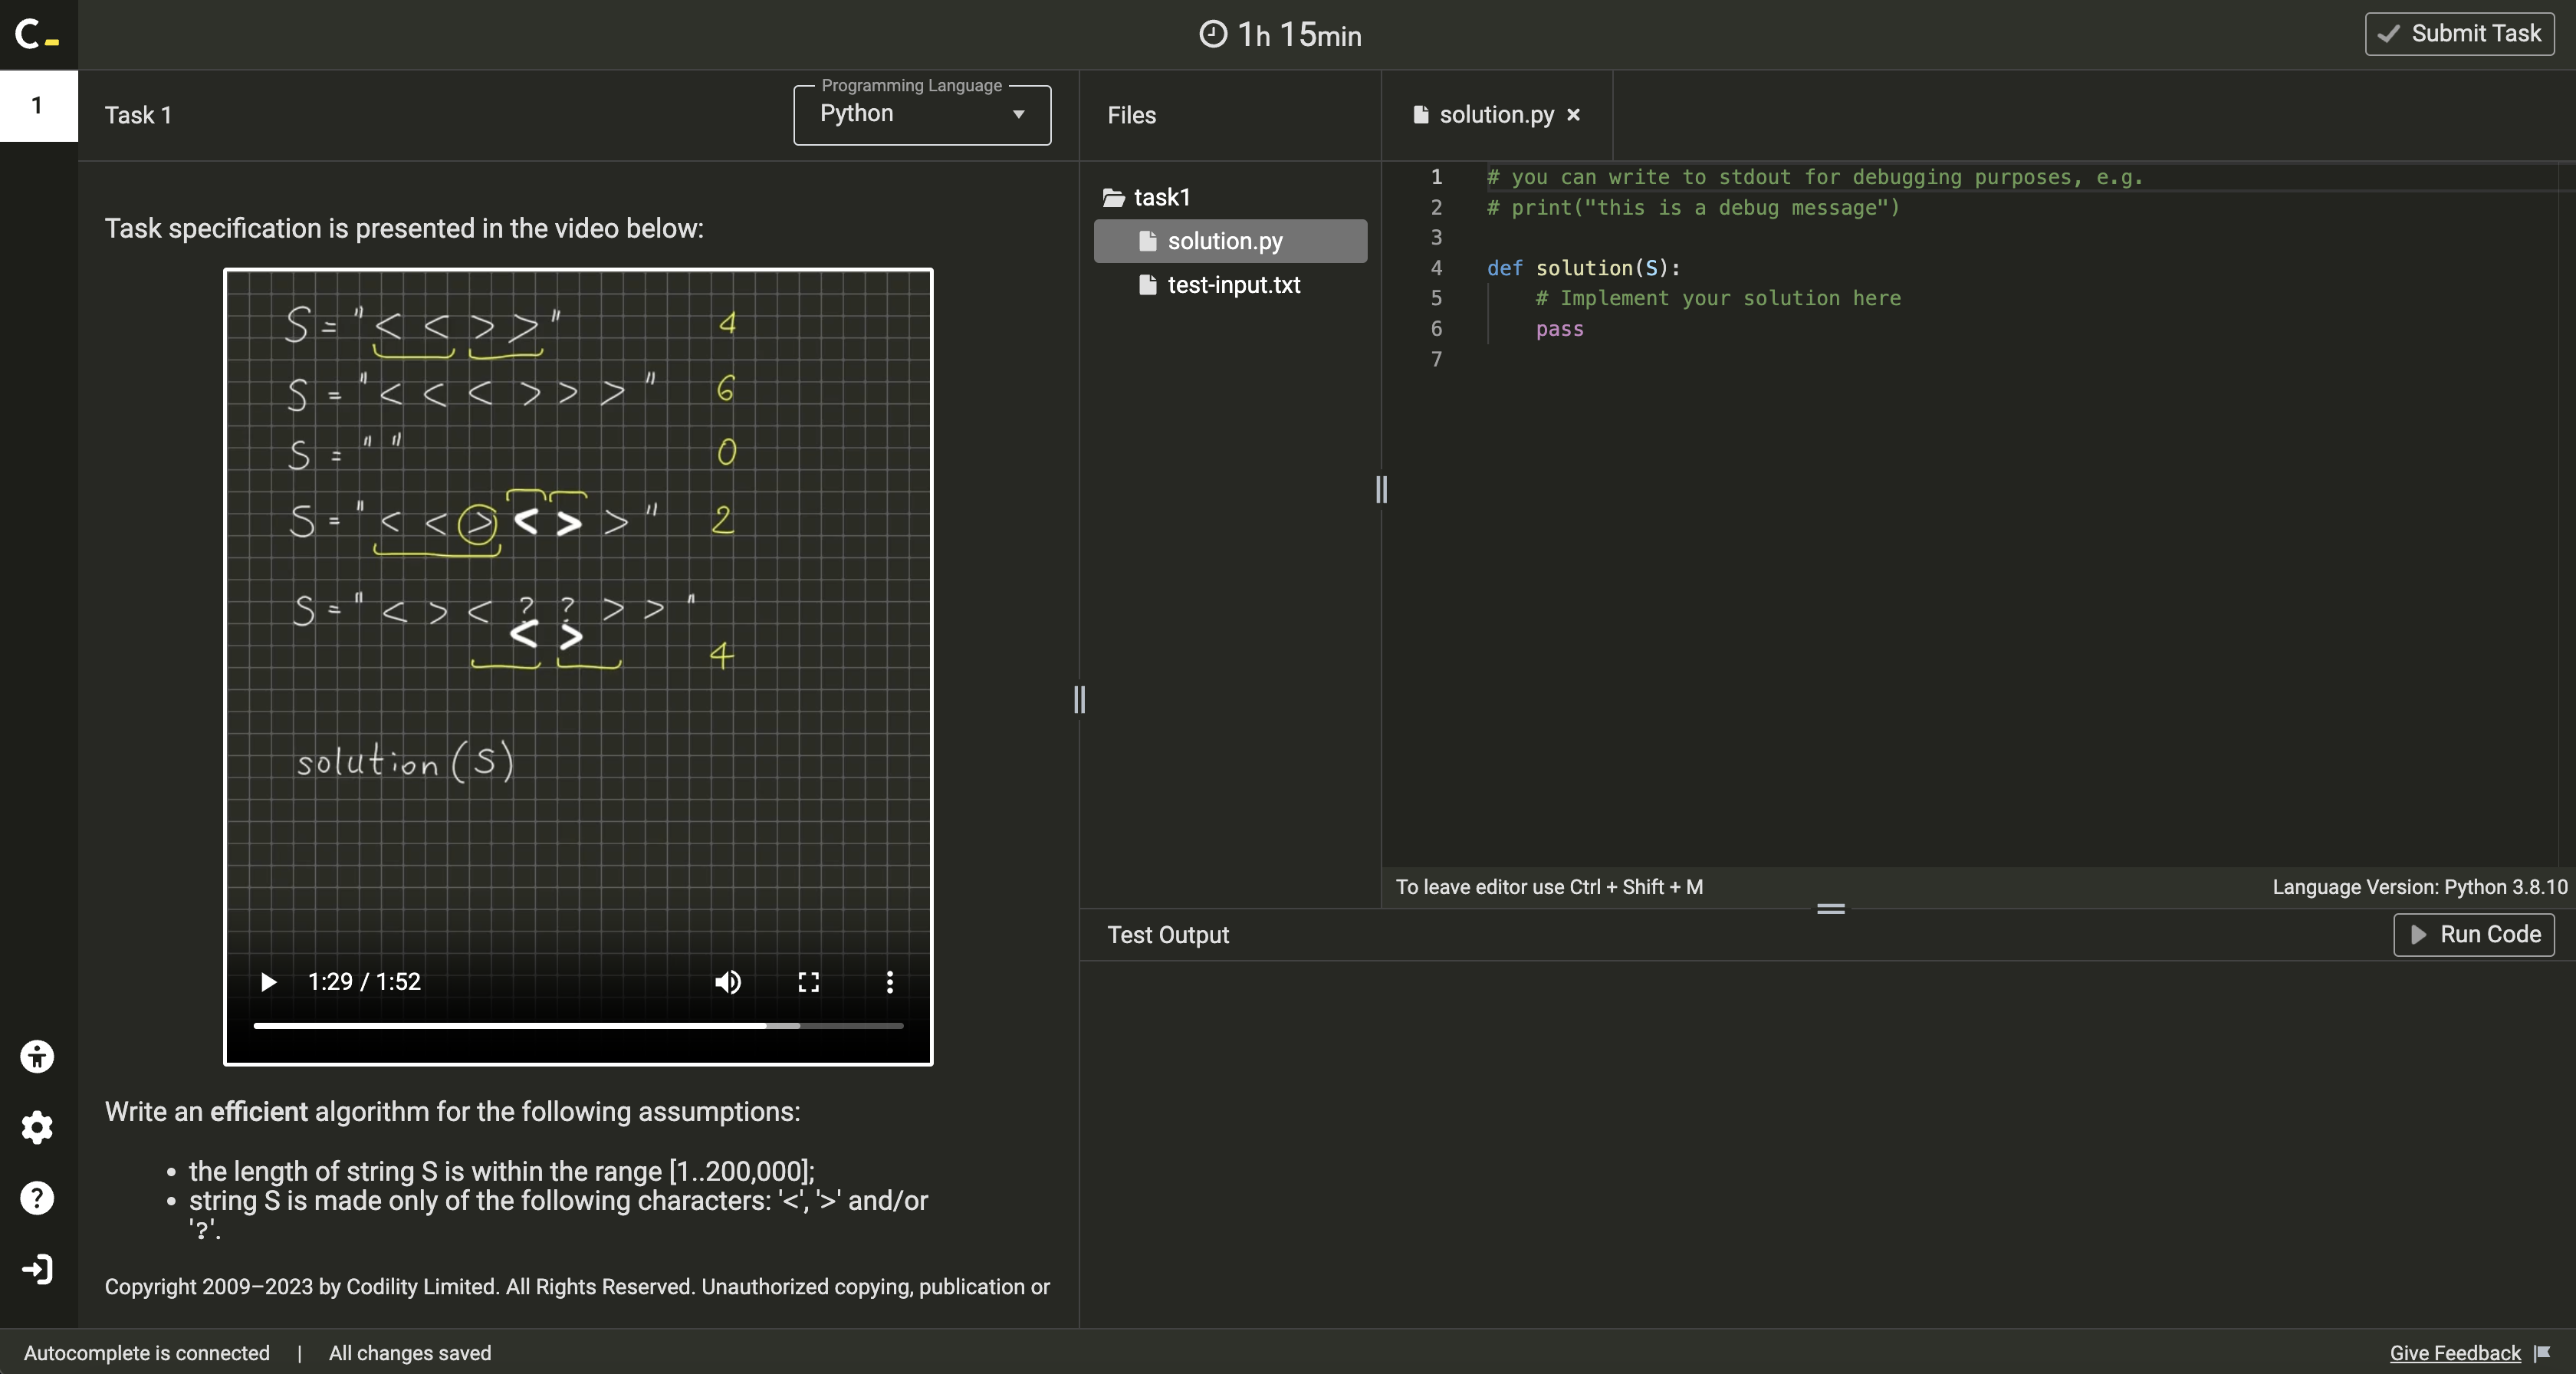Click the logout icon in the sidebar
Image resolution: width=2576 pixels, height=1374 pixels.
[x=36, y=1268]
